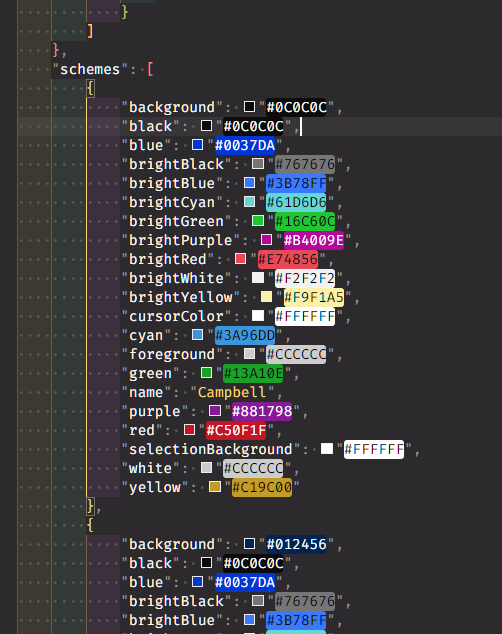Screen dimensions: 502x634
Task: Click the "cursorColor" key
Action: (x=176, y=316)
